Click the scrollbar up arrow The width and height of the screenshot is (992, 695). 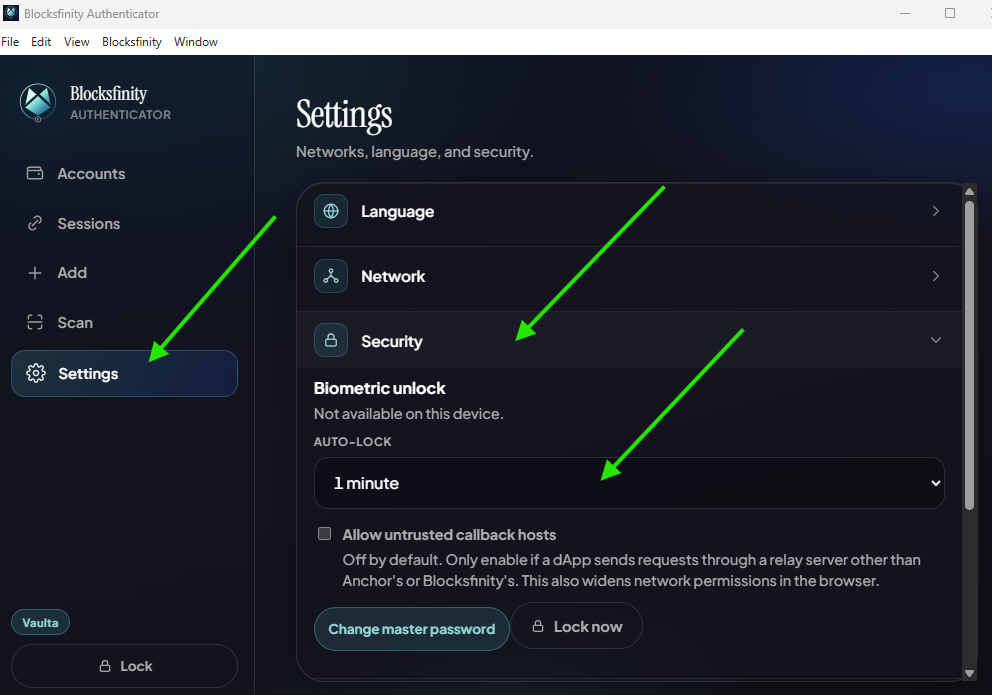(x=969, y=191)
